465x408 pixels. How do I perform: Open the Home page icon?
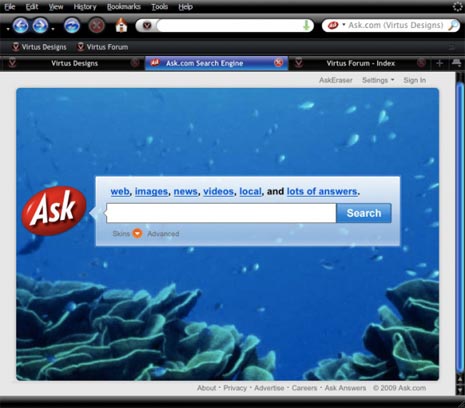coord(121,25)
